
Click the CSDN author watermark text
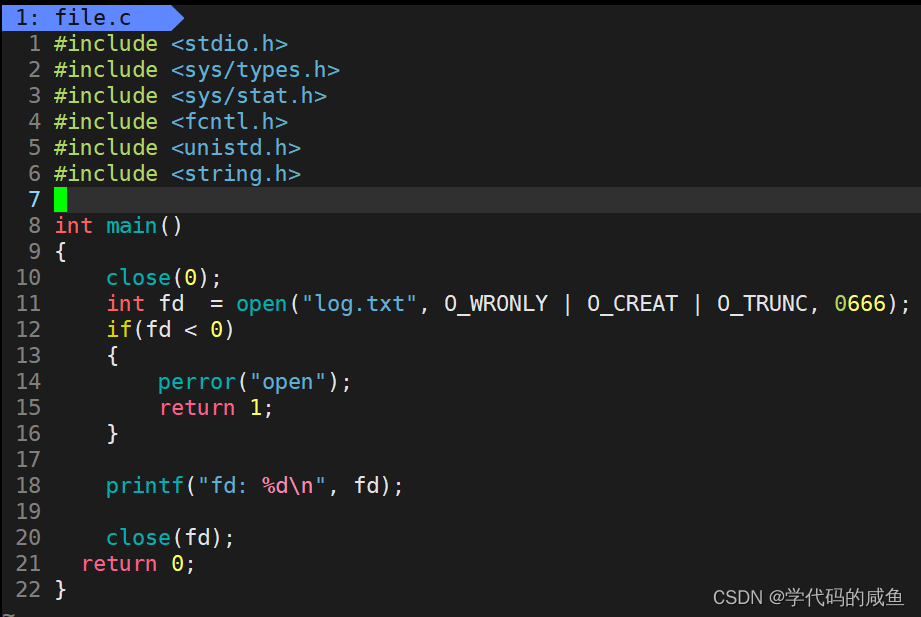808,597
